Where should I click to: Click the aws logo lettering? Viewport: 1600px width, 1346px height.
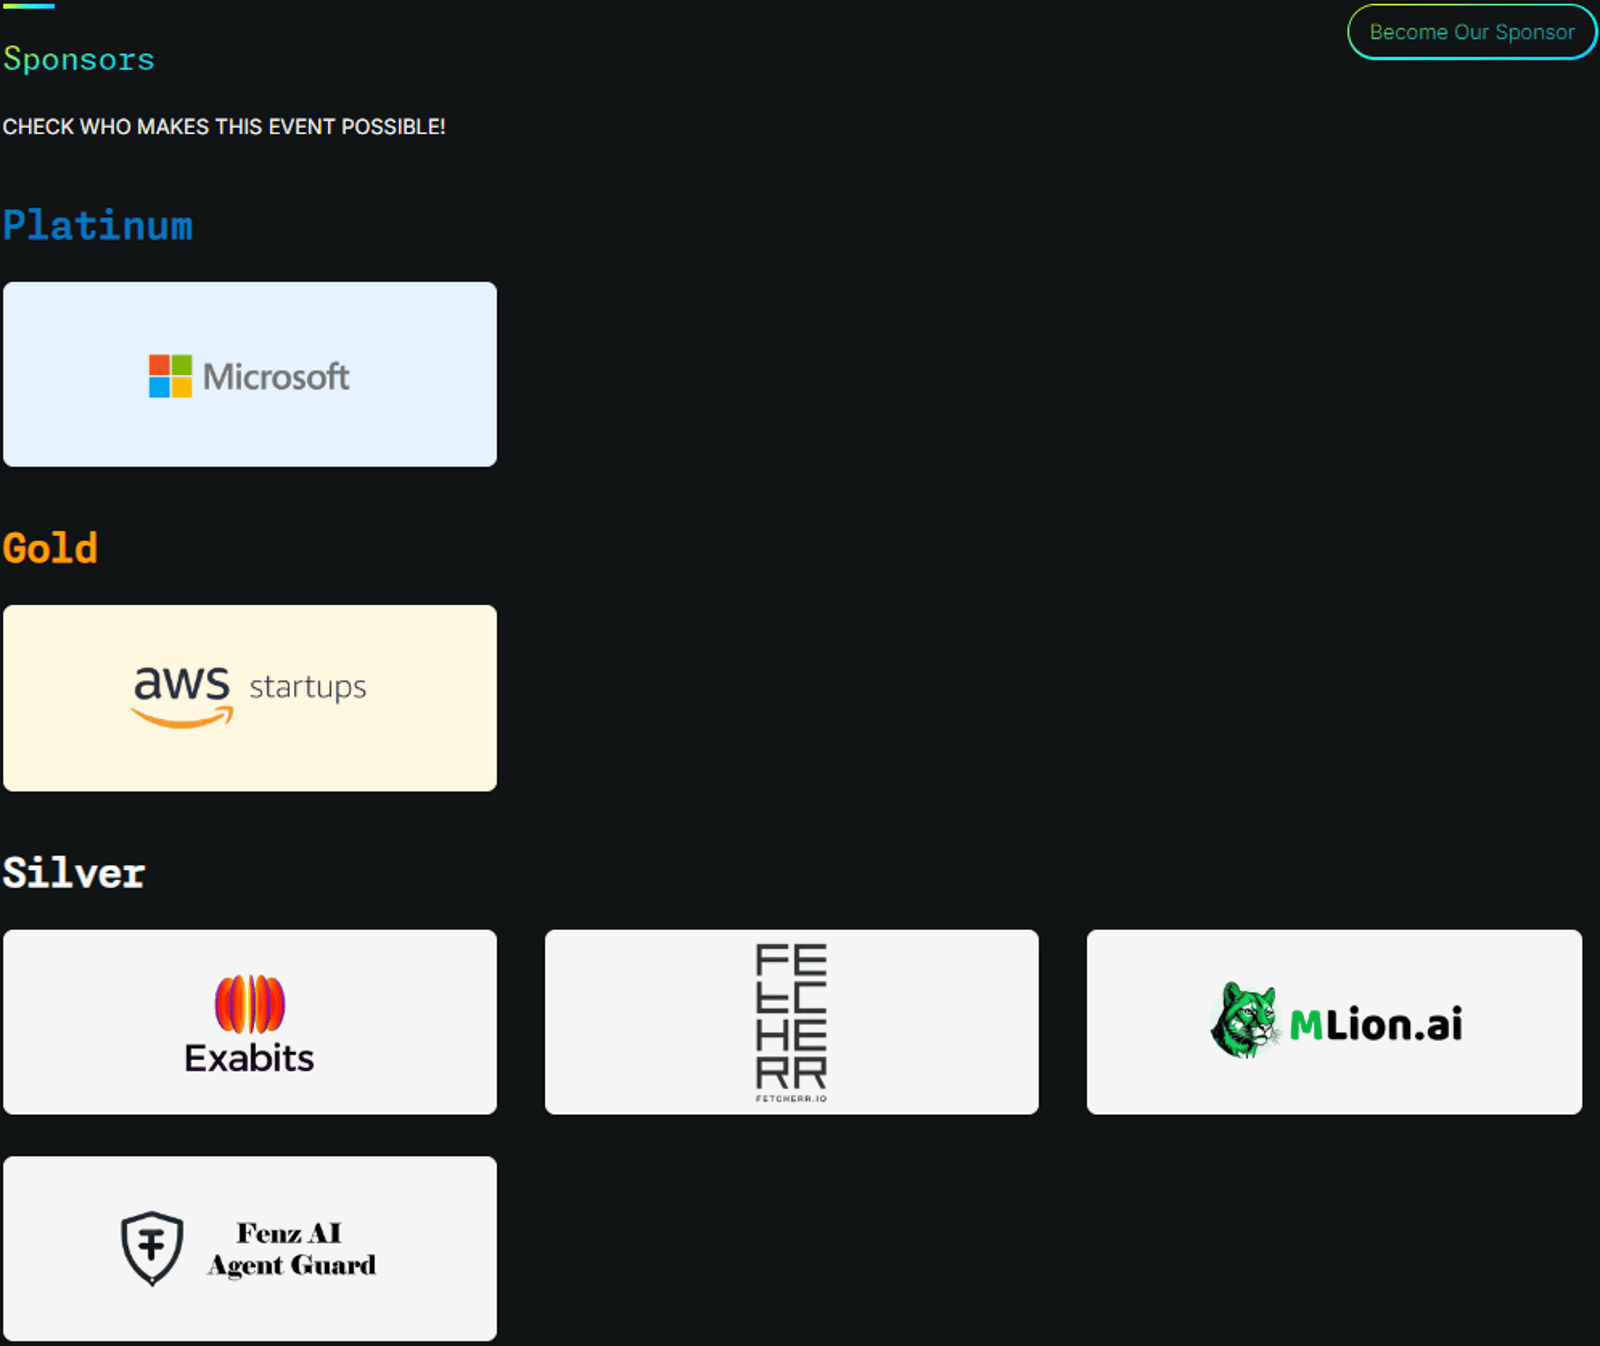click(x=182, y=683)
